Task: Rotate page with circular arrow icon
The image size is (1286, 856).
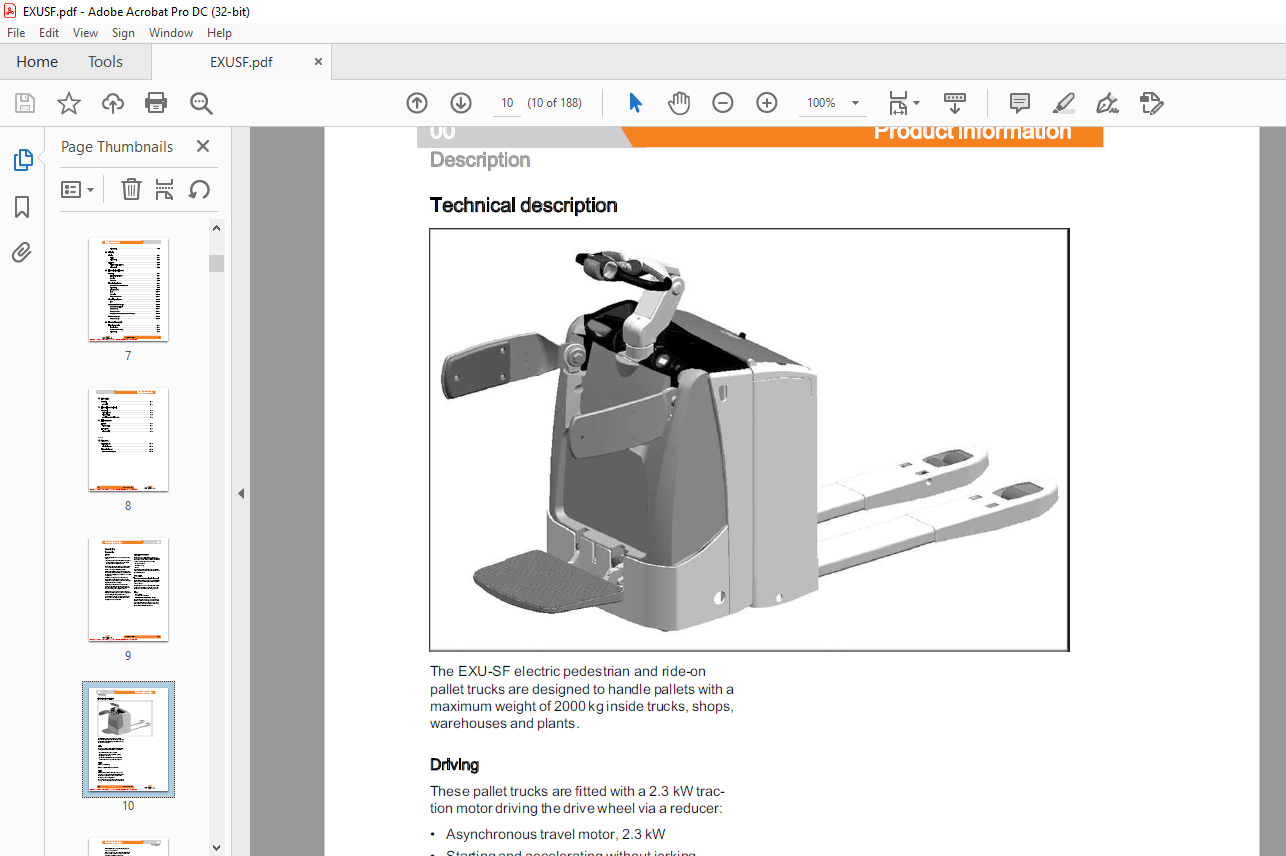Action: click(199, 189)
